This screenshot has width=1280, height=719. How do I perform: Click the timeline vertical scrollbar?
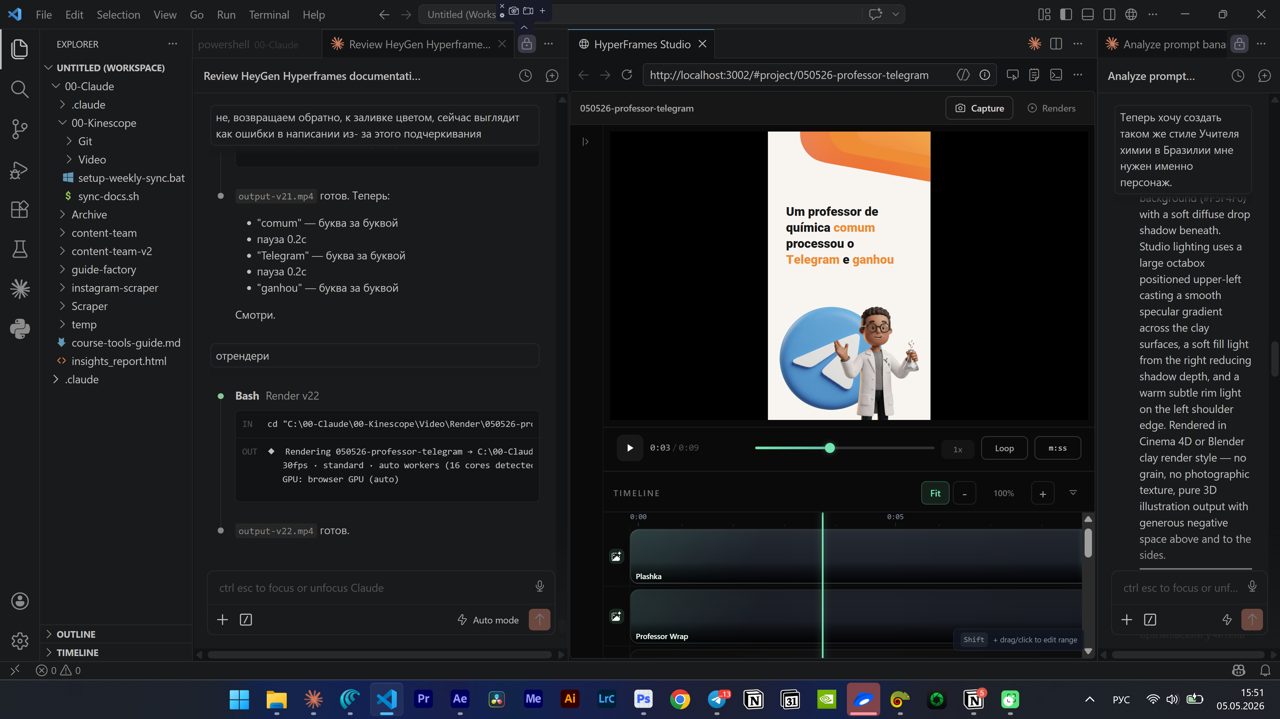1088,543
